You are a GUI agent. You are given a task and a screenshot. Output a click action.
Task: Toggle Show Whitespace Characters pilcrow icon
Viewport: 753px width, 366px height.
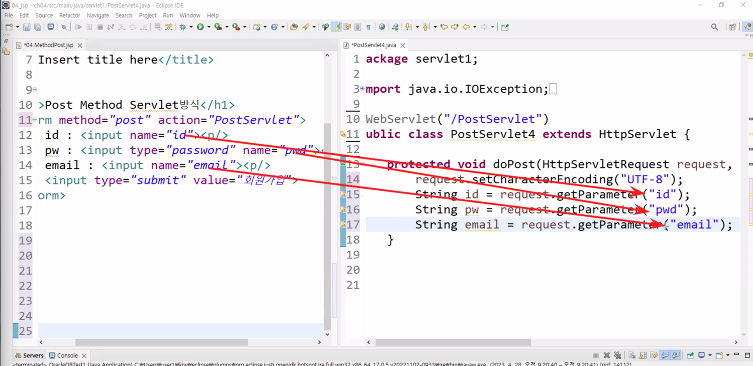[x=368, y=27]
